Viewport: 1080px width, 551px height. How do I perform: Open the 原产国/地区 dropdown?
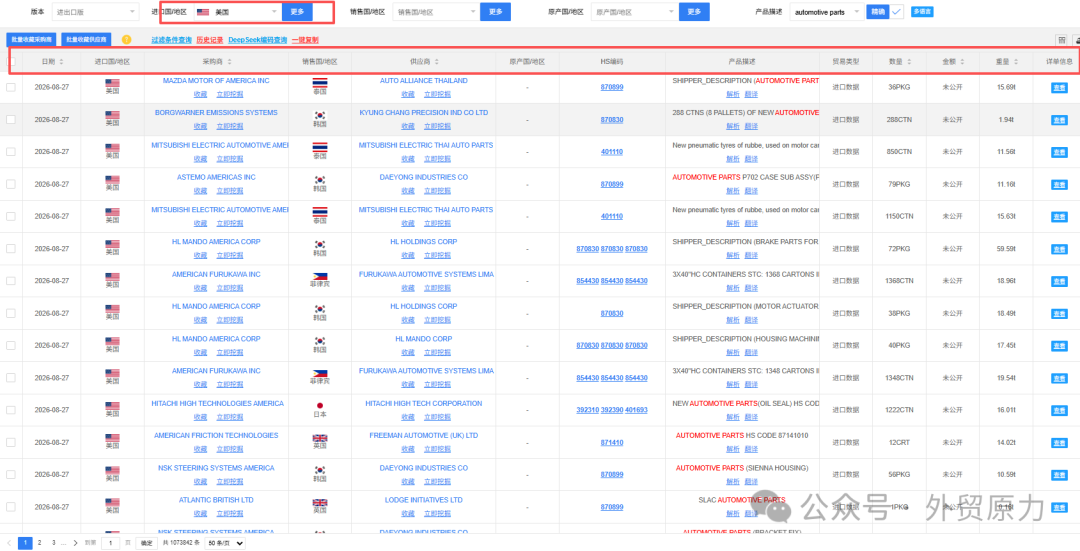[x=634, y=12]
